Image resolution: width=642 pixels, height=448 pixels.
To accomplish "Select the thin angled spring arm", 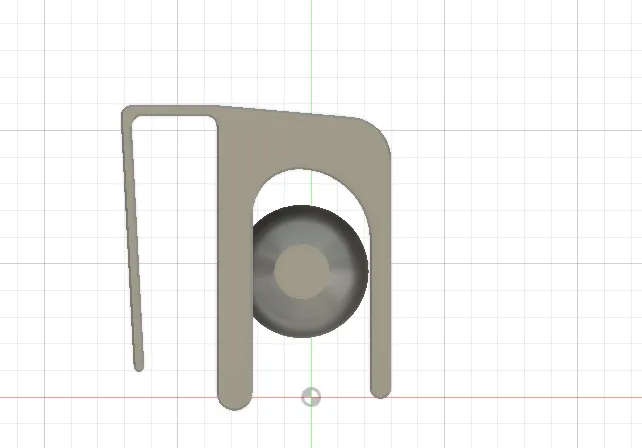I will coord(134,242).
